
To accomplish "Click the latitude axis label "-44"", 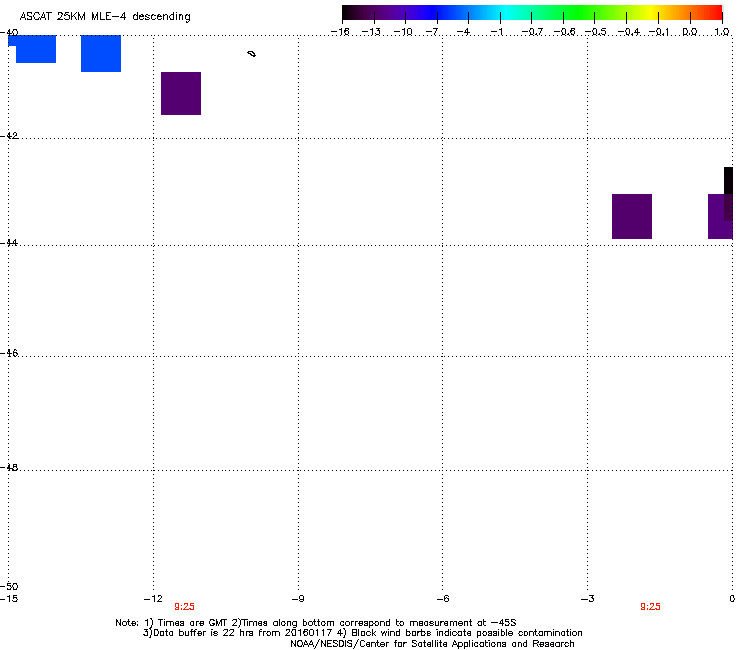I will point(9,243).
